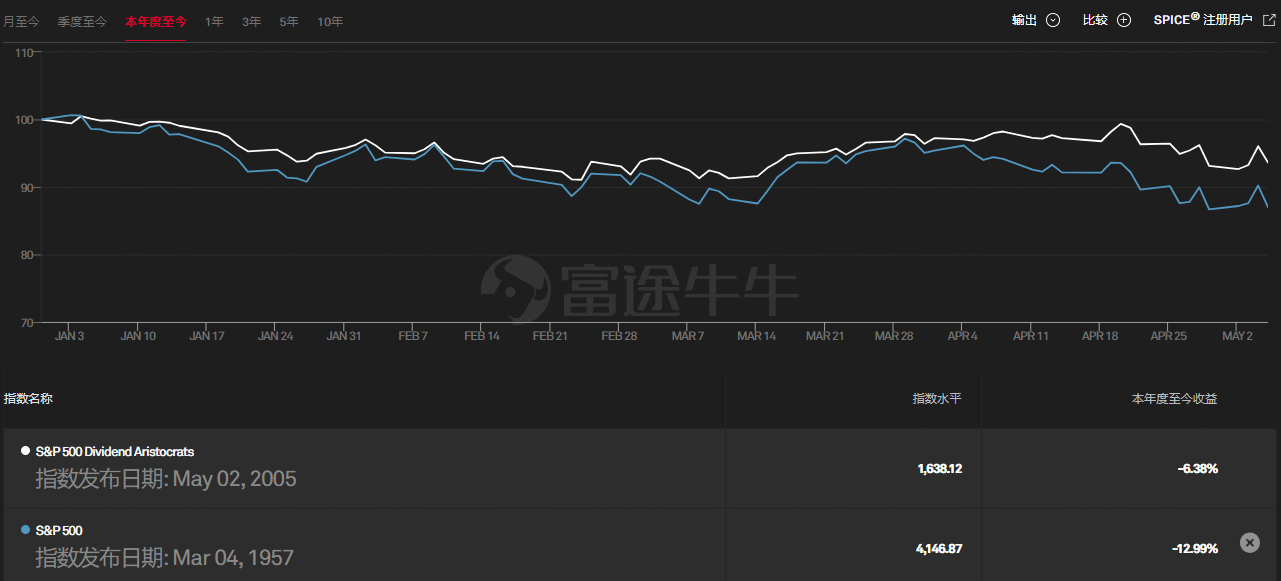The image size is (1281, 581).
Task: Select the 季度至今 time range tab
Action: pos(82,21)
